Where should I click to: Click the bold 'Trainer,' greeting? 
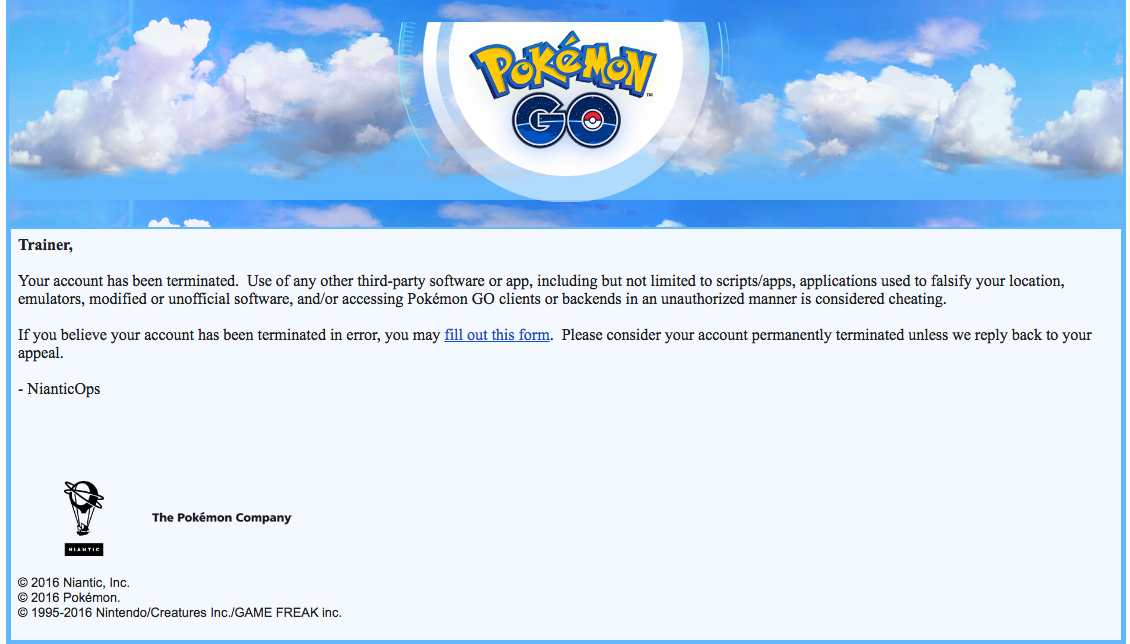[46, 244]
